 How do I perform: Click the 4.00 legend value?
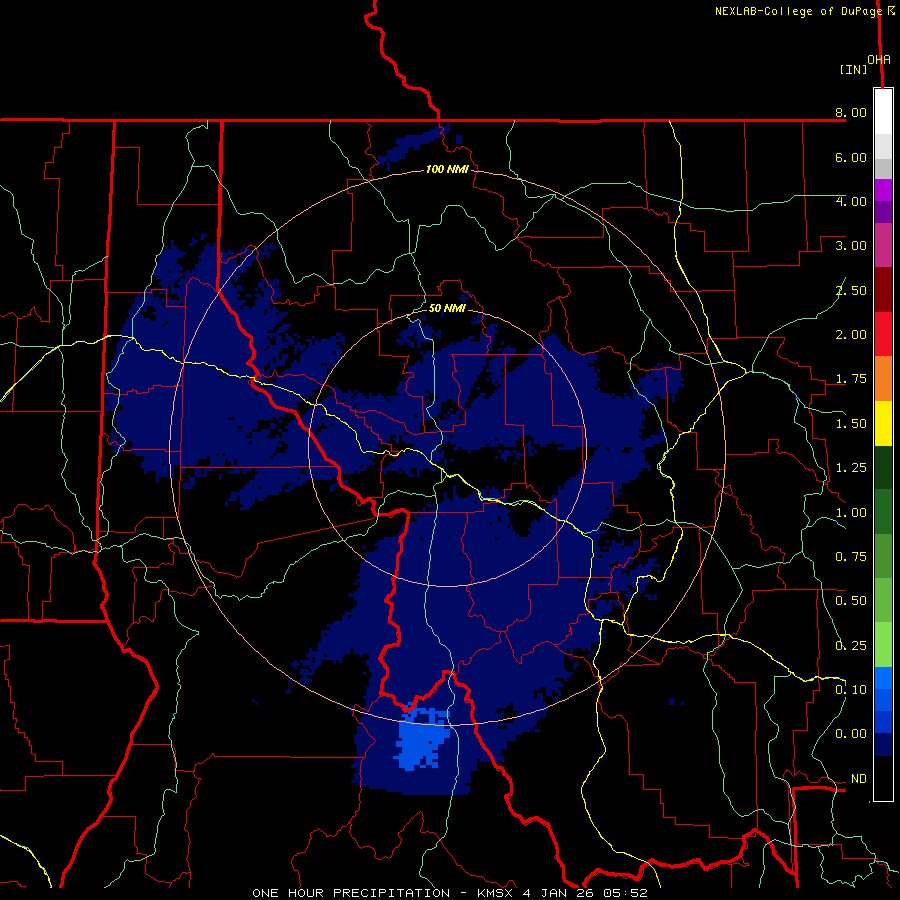851,201
